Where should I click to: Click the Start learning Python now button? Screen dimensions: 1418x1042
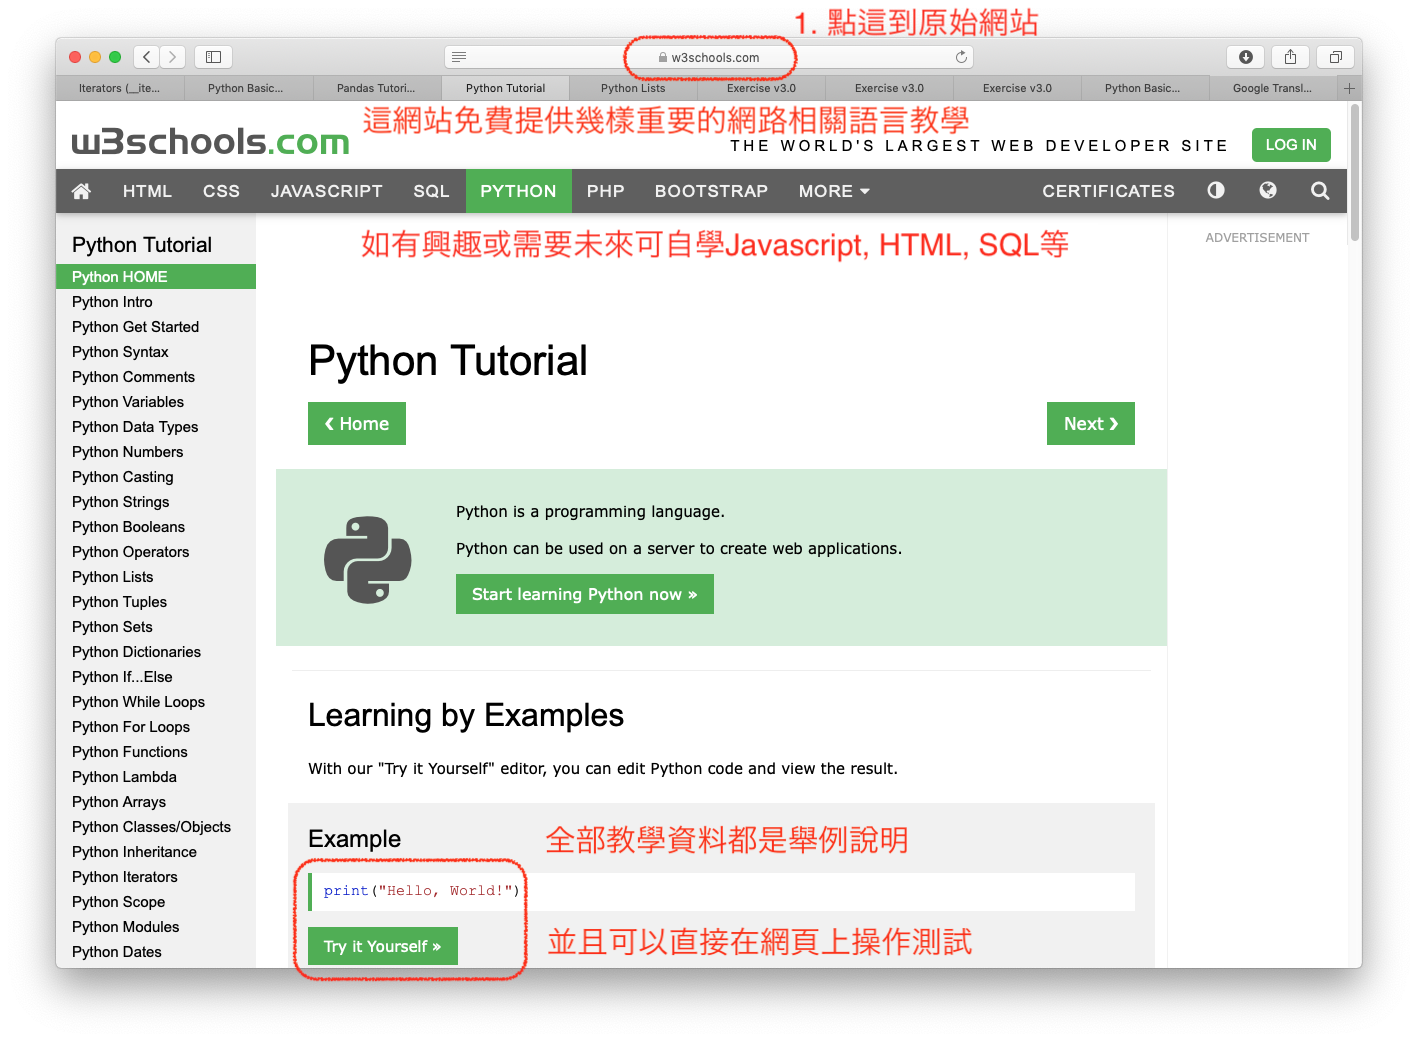point(584,594)
